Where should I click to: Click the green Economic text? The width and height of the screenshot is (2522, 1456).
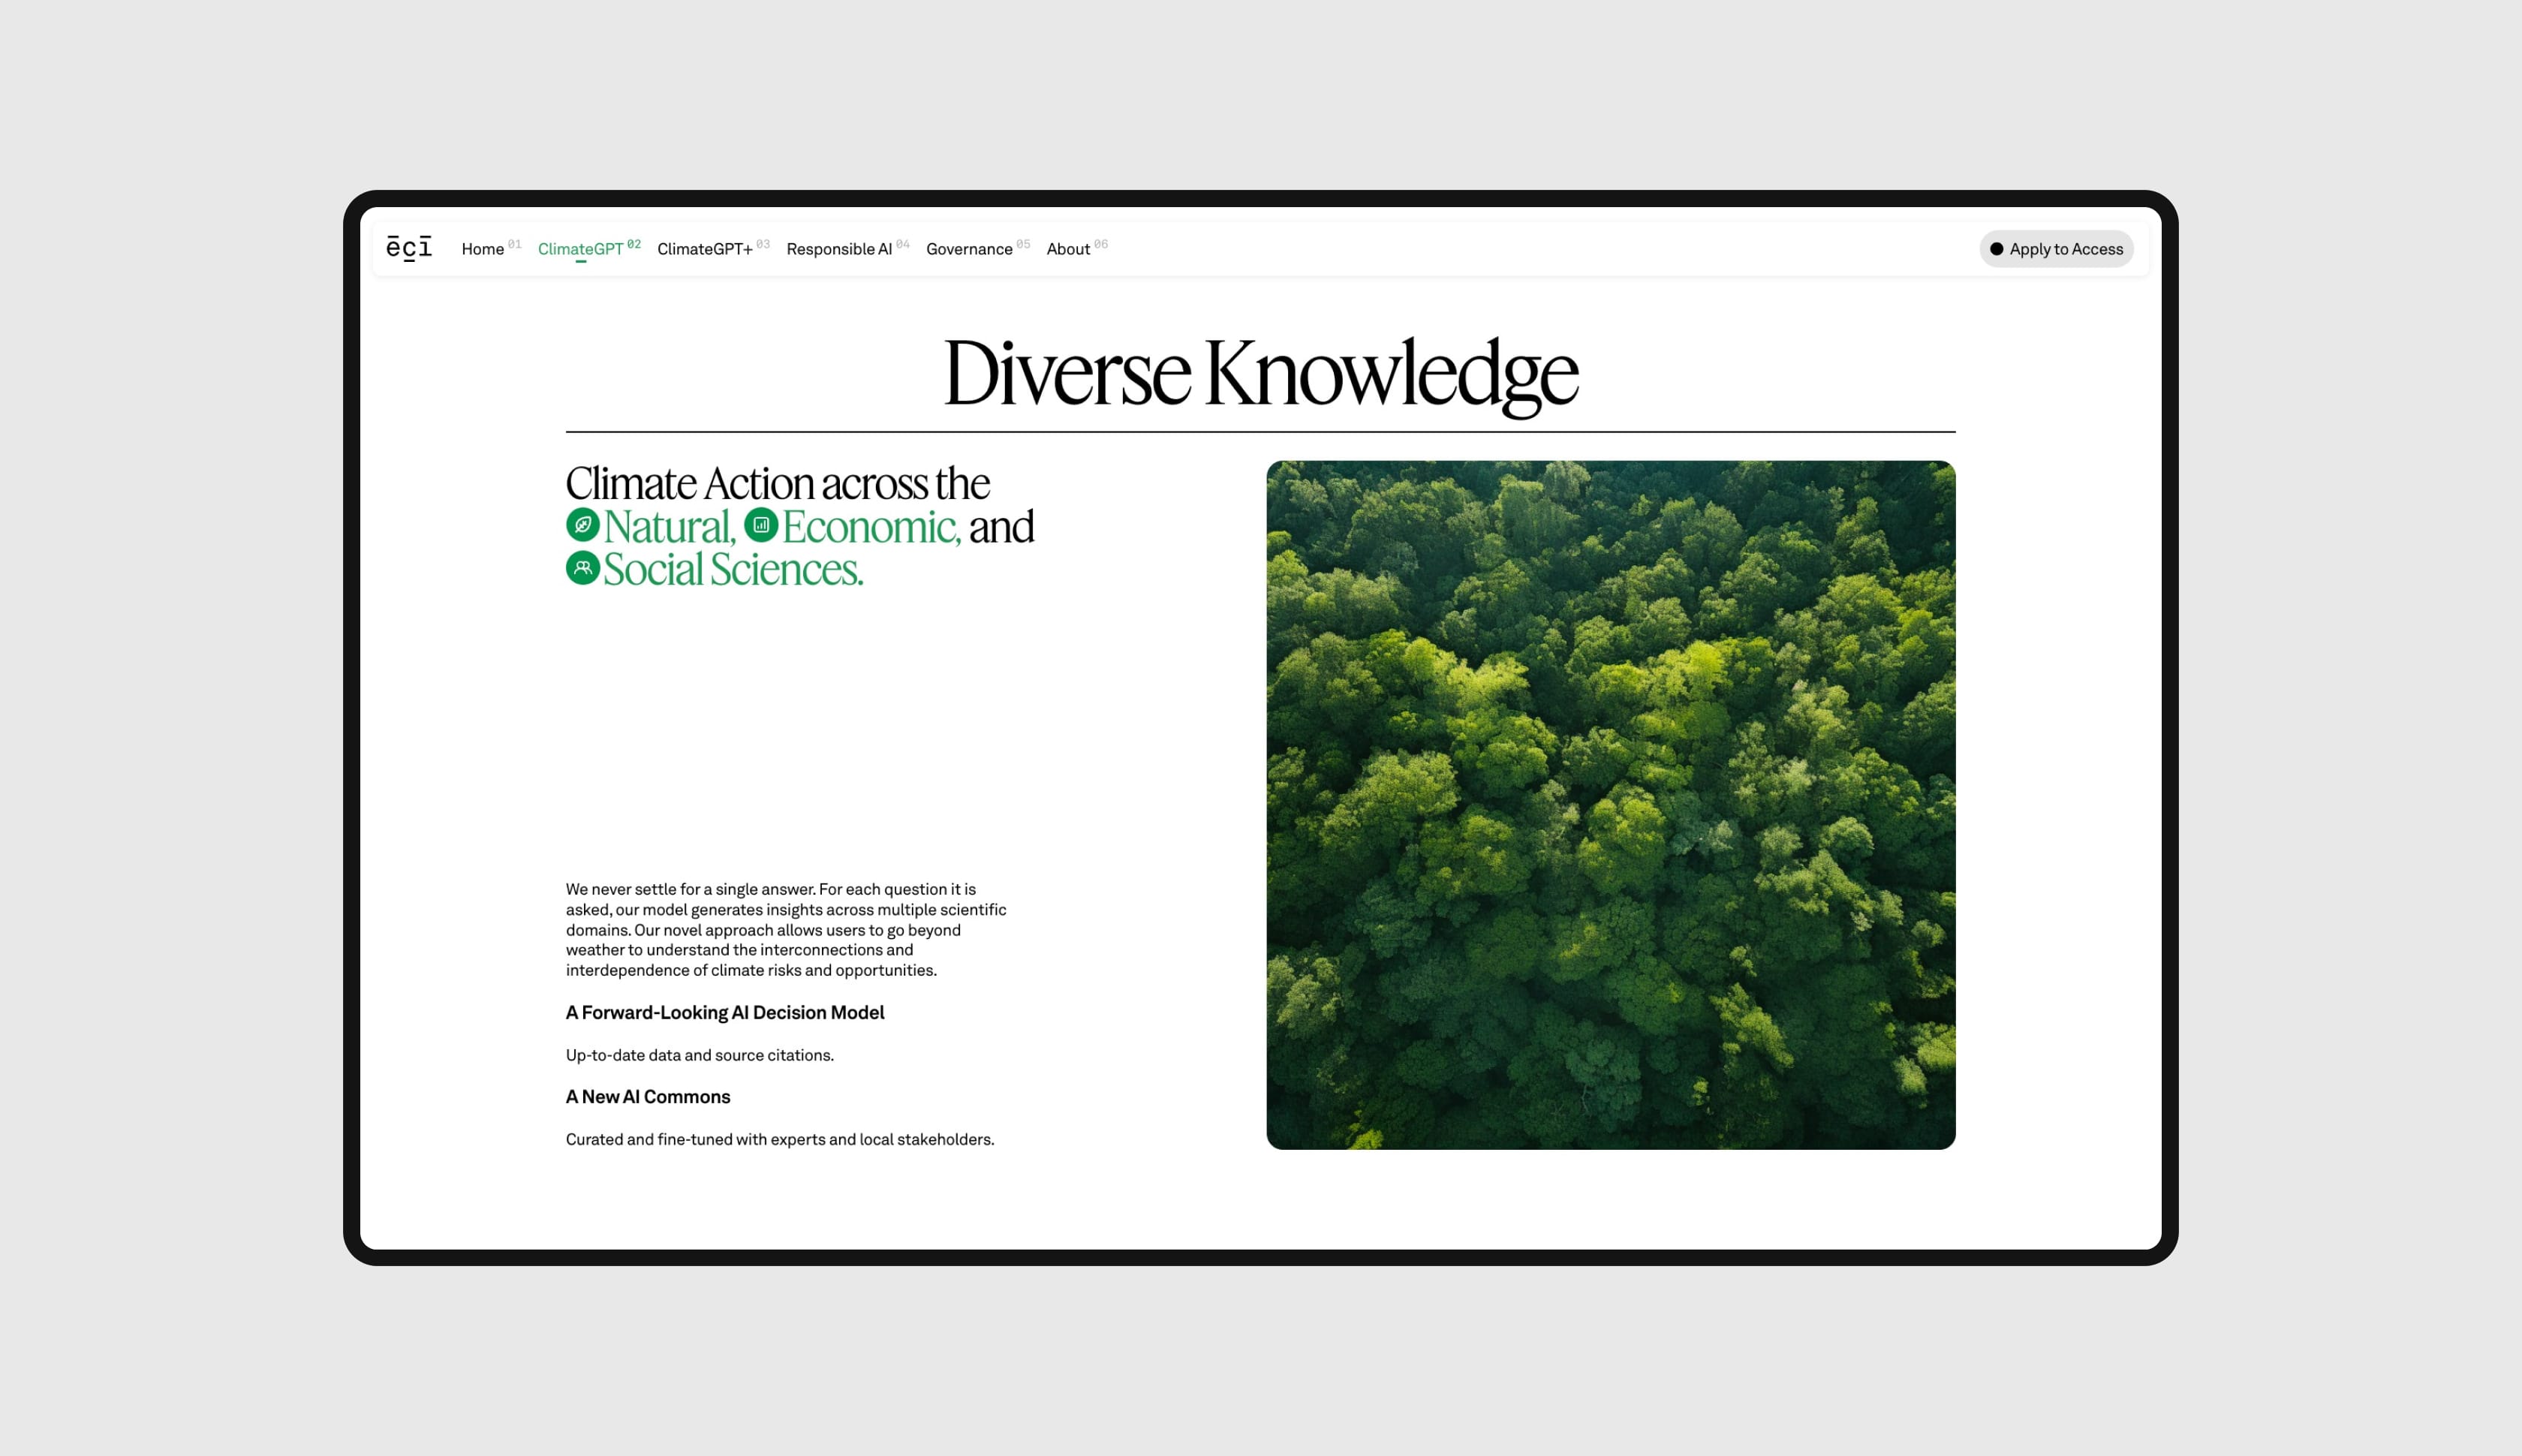pos(871,527)
